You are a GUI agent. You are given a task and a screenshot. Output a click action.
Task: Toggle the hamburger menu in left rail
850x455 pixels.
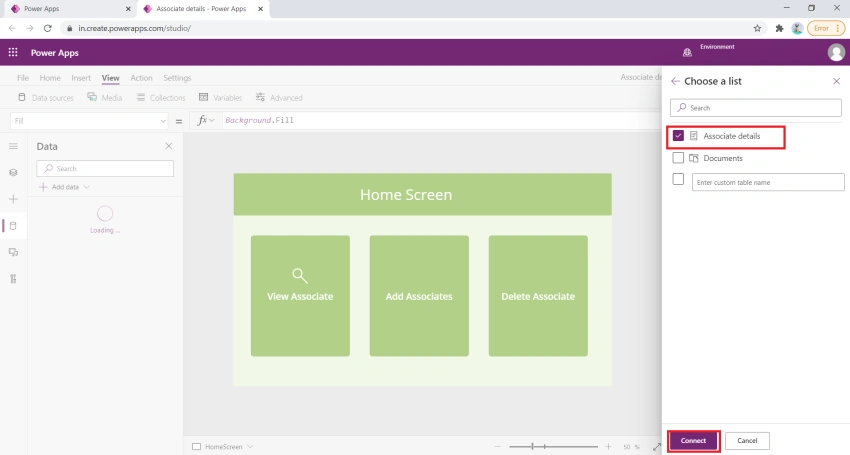point(13,146)
